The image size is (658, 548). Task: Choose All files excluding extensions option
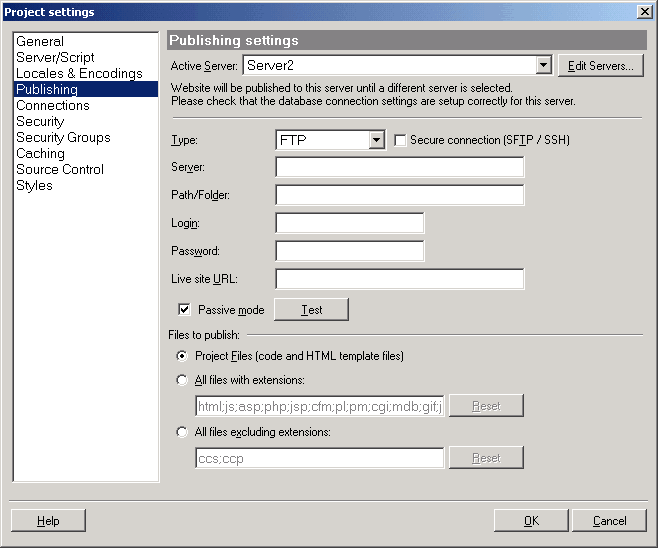point(181,432)
